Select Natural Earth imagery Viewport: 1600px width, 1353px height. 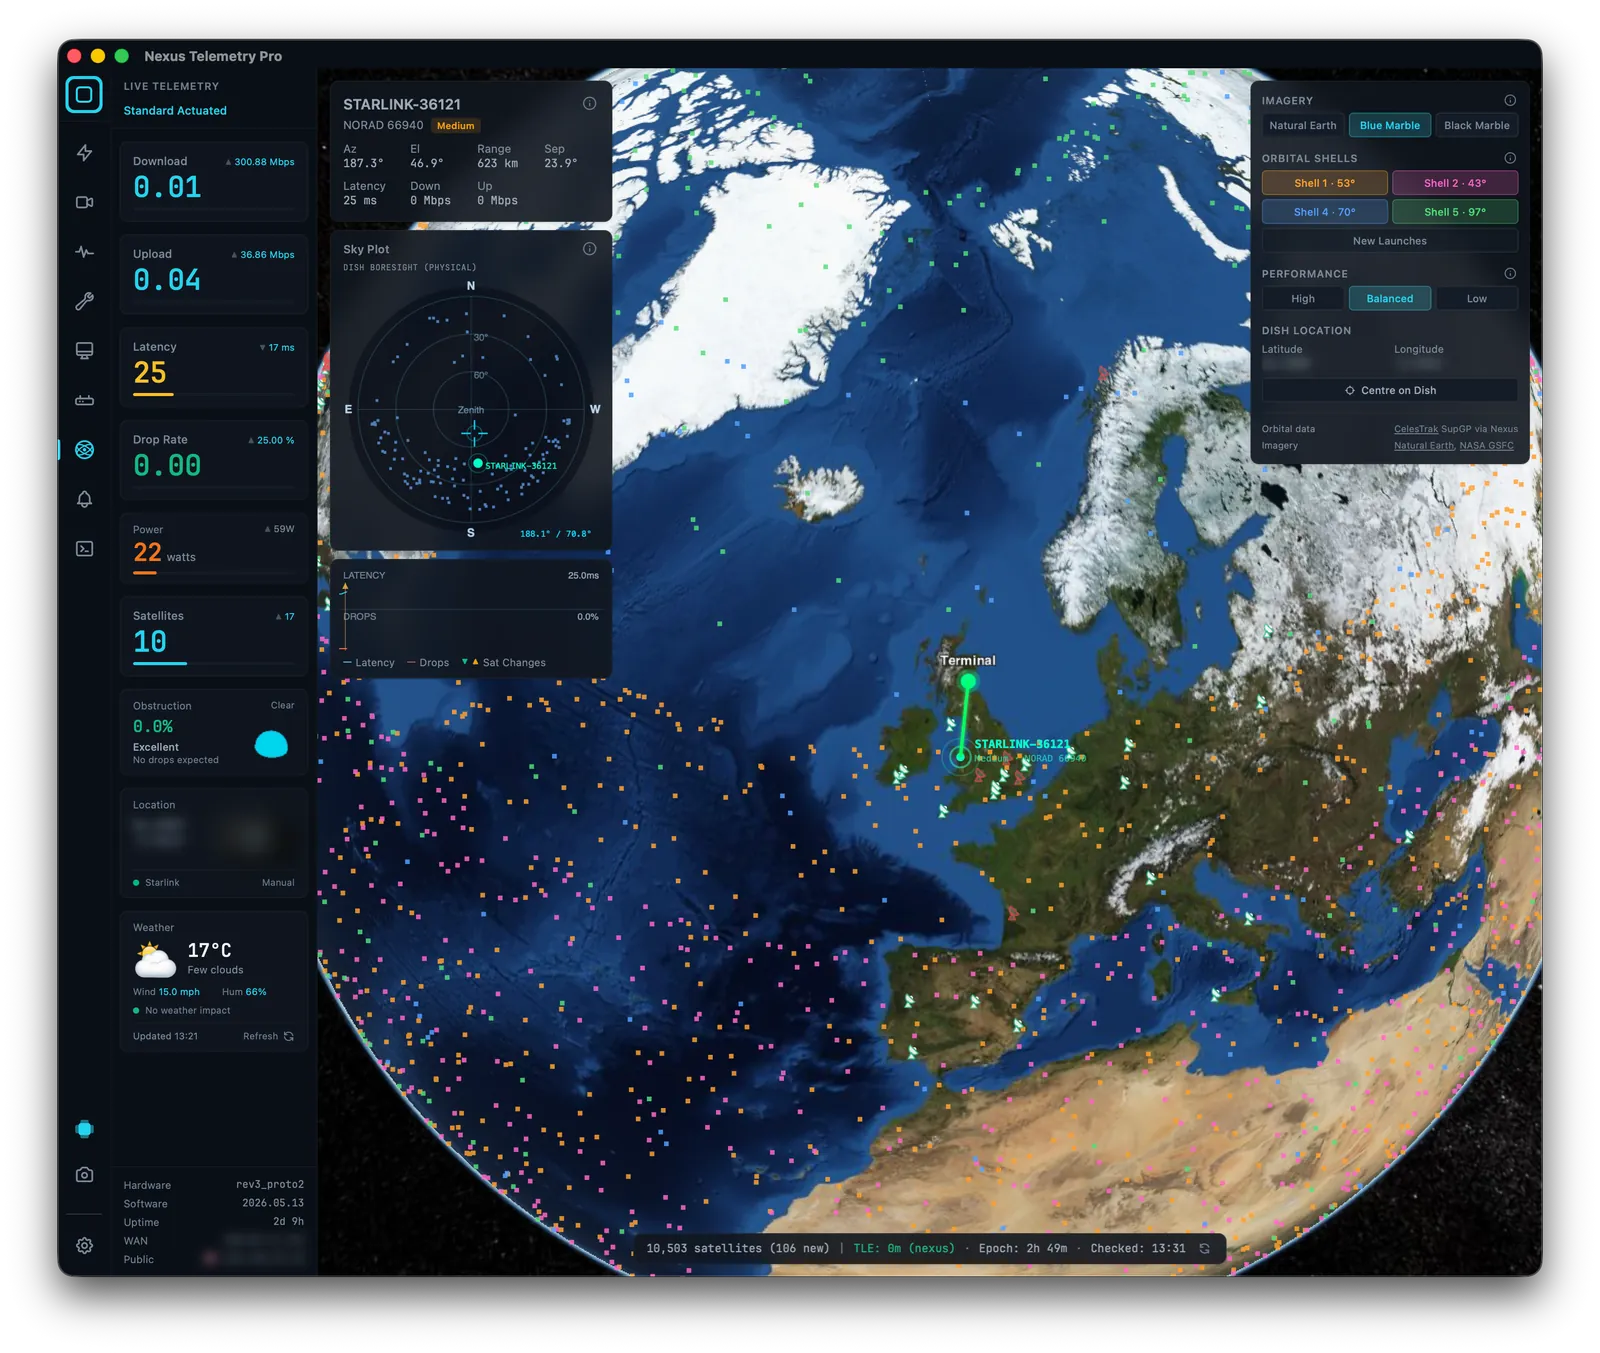[1302, 125]
